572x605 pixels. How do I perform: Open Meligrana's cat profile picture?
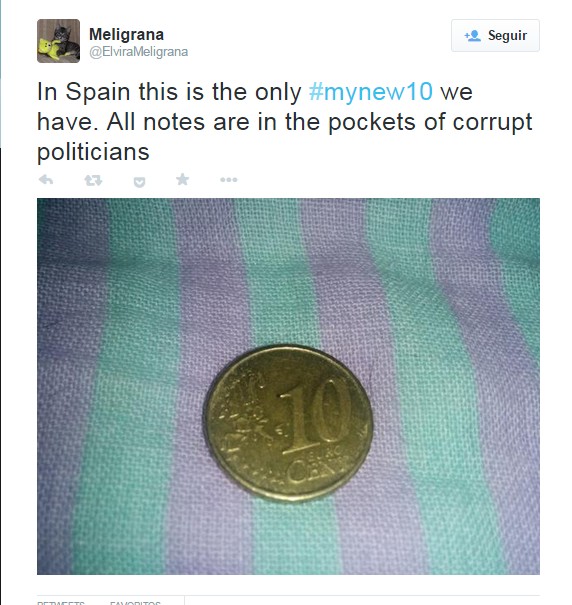[x=58, y=41]
